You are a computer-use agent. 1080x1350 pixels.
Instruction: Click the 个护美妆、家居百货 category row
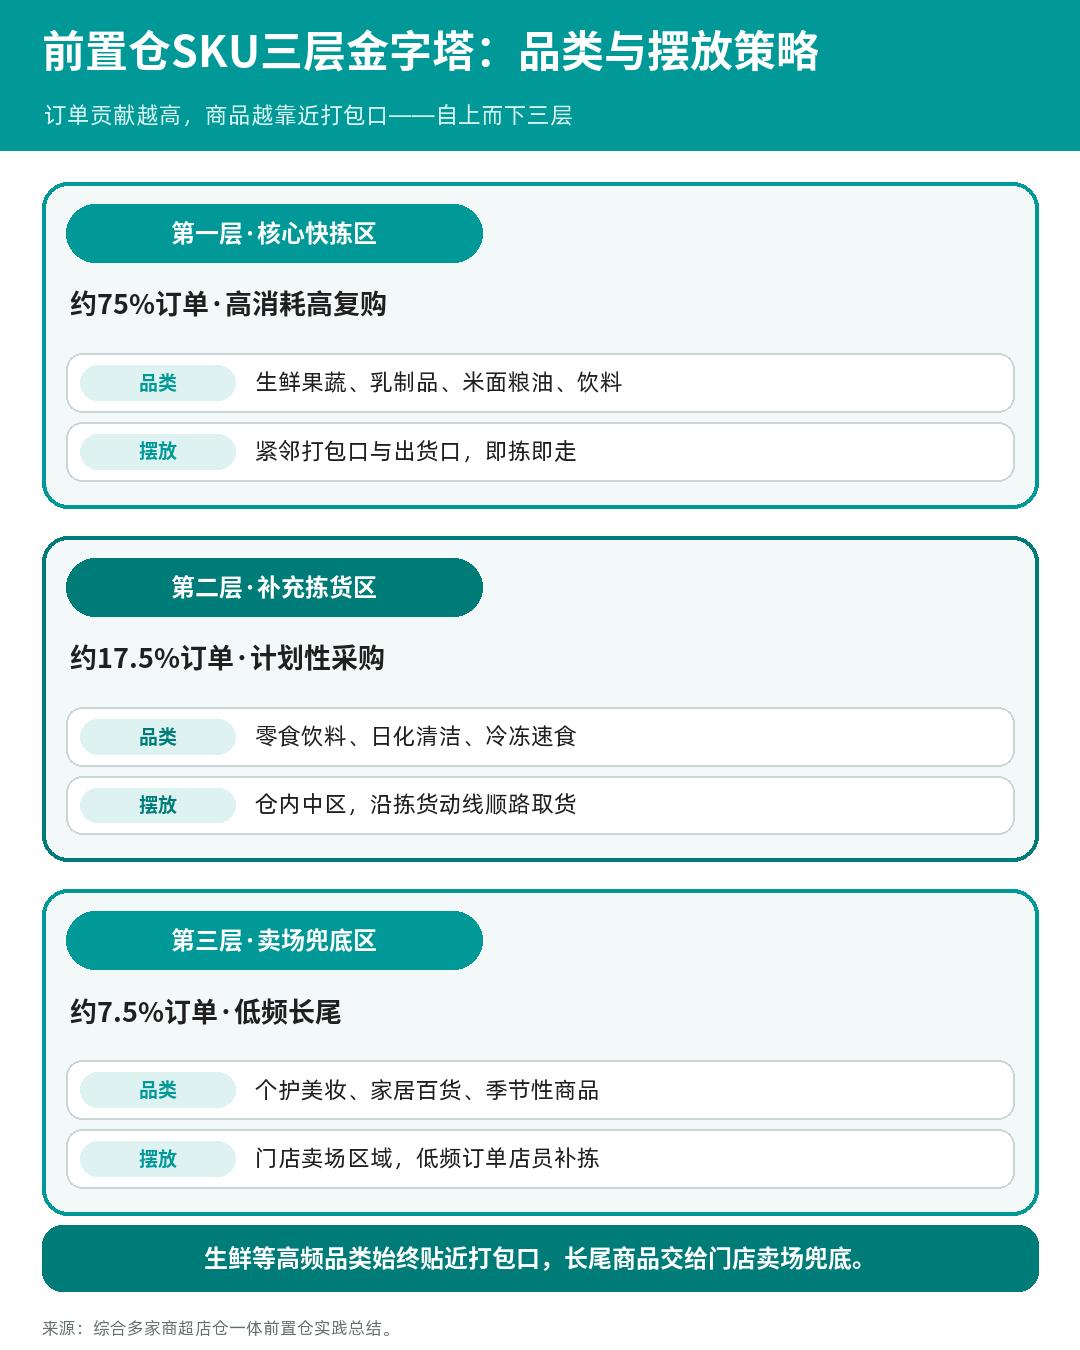(x=540, y=1090)
